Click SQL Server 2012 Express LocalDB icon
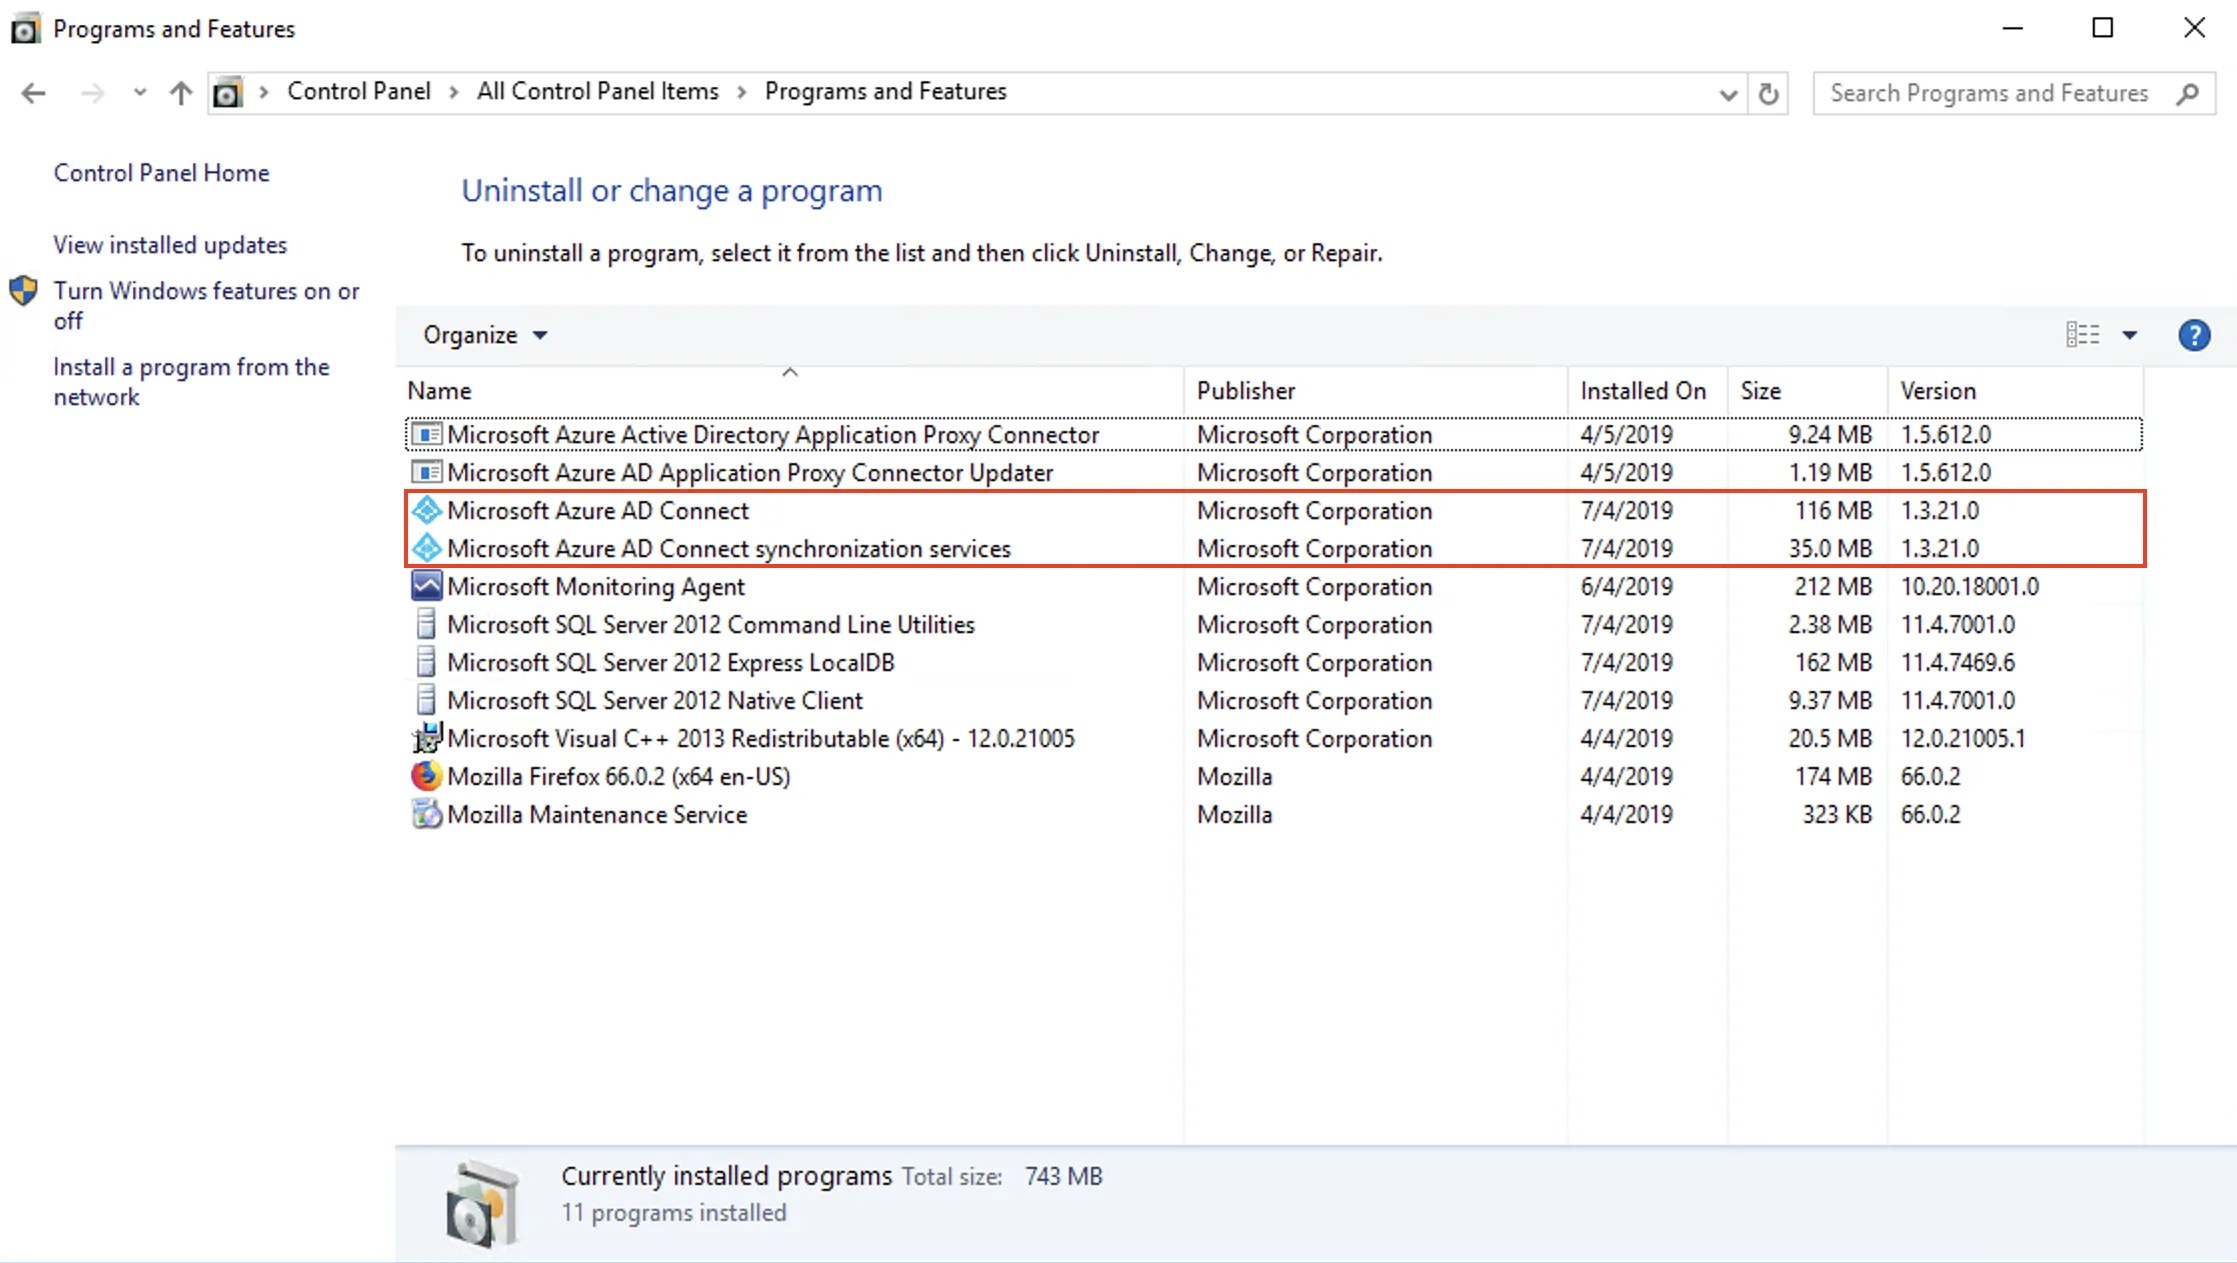Screen dimensions: 2237x1263 point(426,662)
